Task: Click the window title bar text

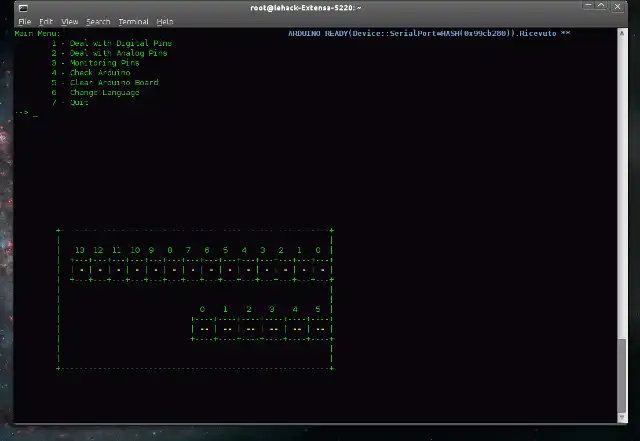Action: [x=305, y=7]
